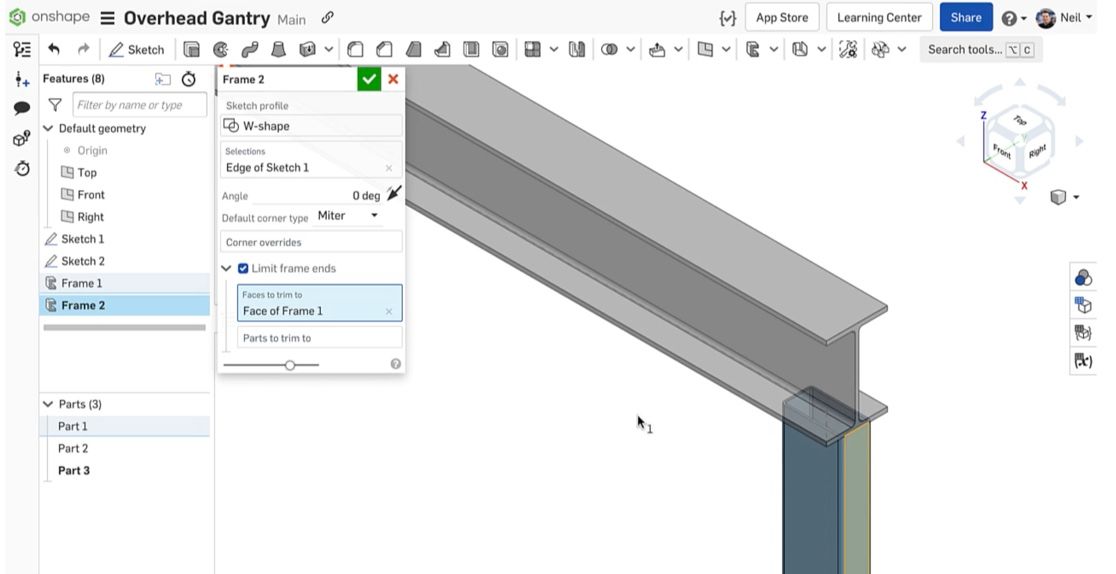Viewport: 1116px width, 574px height.
Task: Collapse the Parts (3) list
Action: pos(48,404)
